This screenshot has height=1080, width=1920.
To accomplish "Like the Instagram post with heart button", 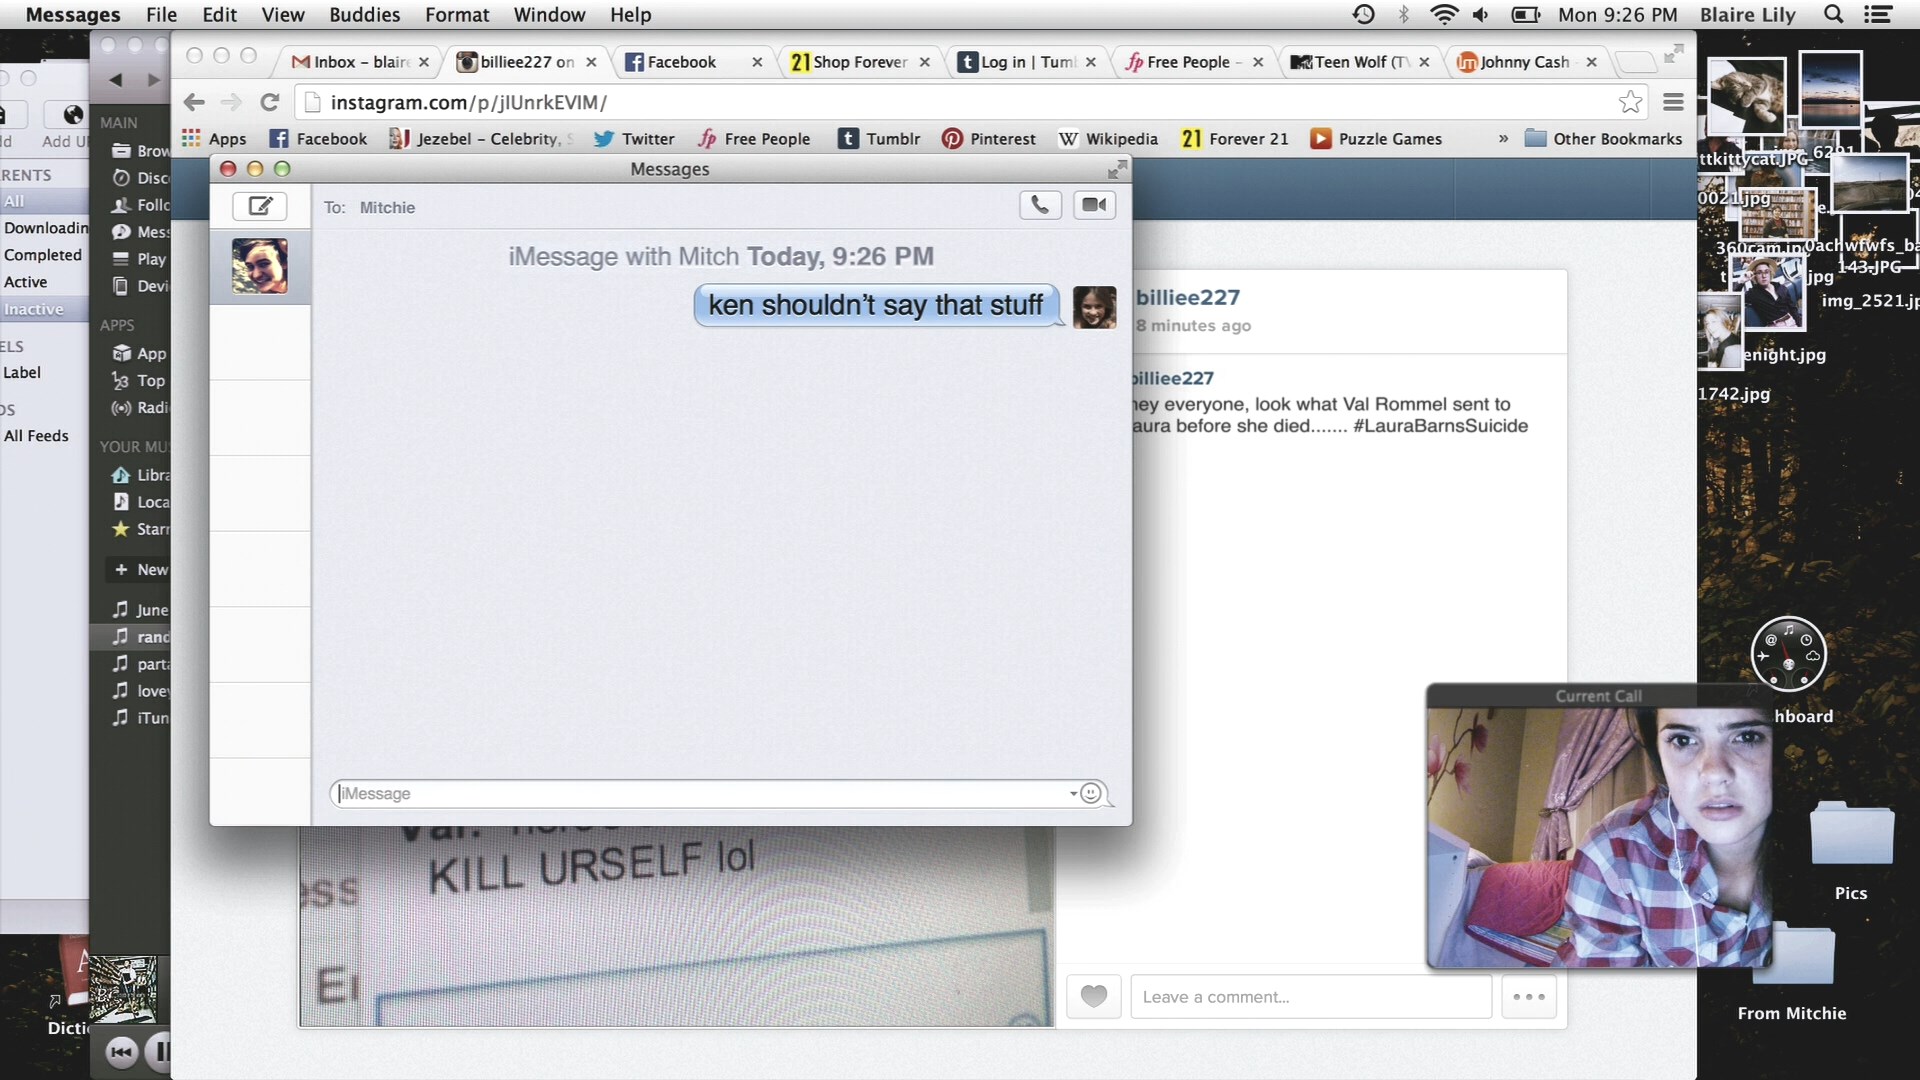I will pyautogui.click(x=1094, y=996).
